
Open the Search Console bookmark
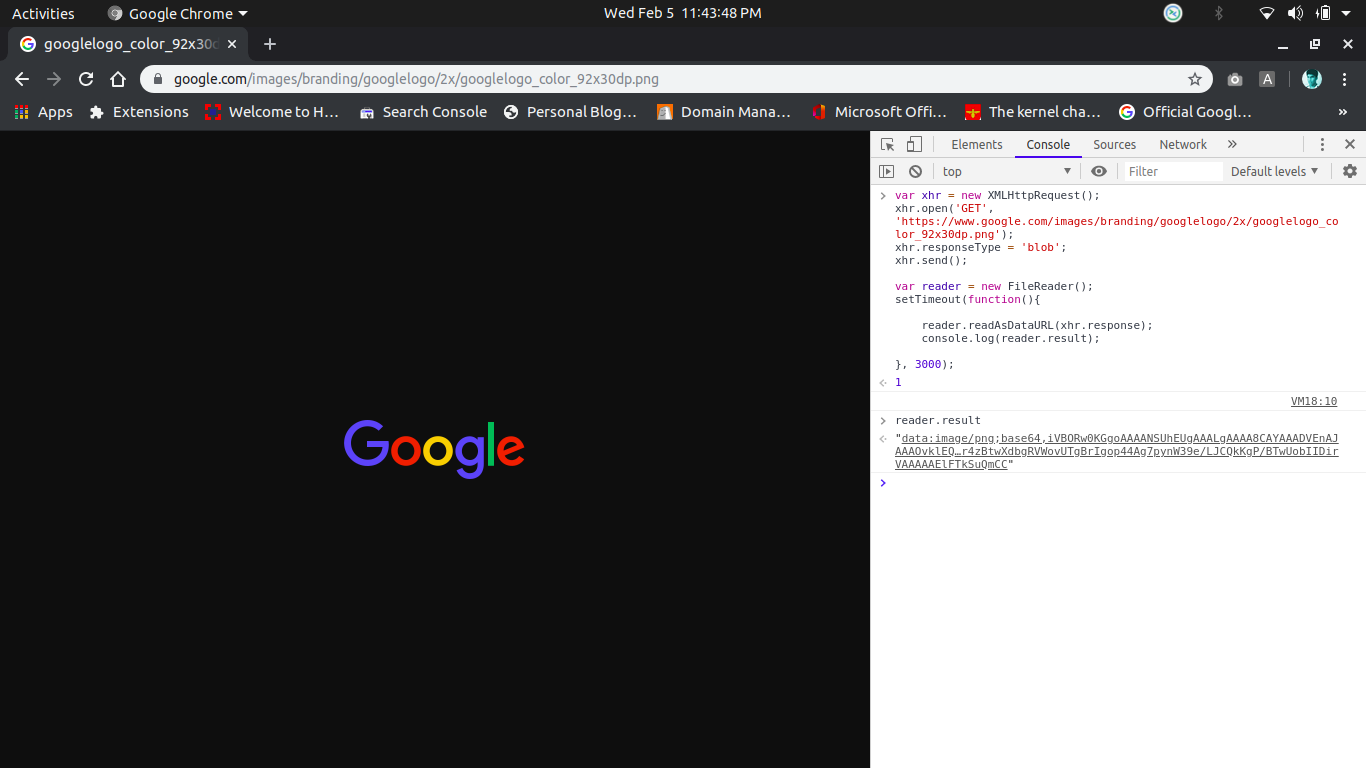(423, 112)
